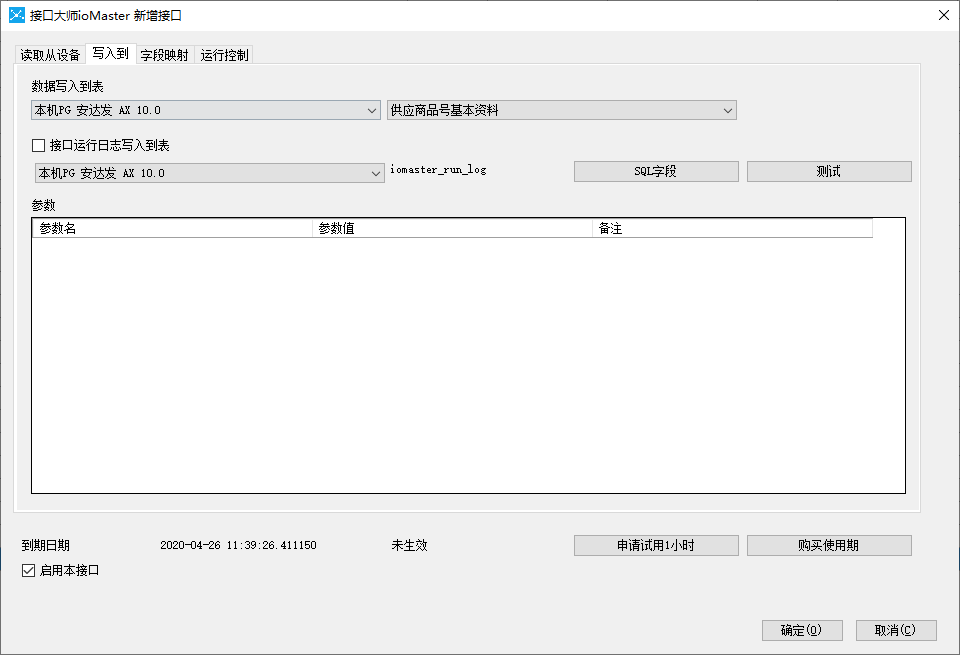This screenshot has width=960, height=655.
Task: Open the 字段映射 tab
Action: pos(164,55)
